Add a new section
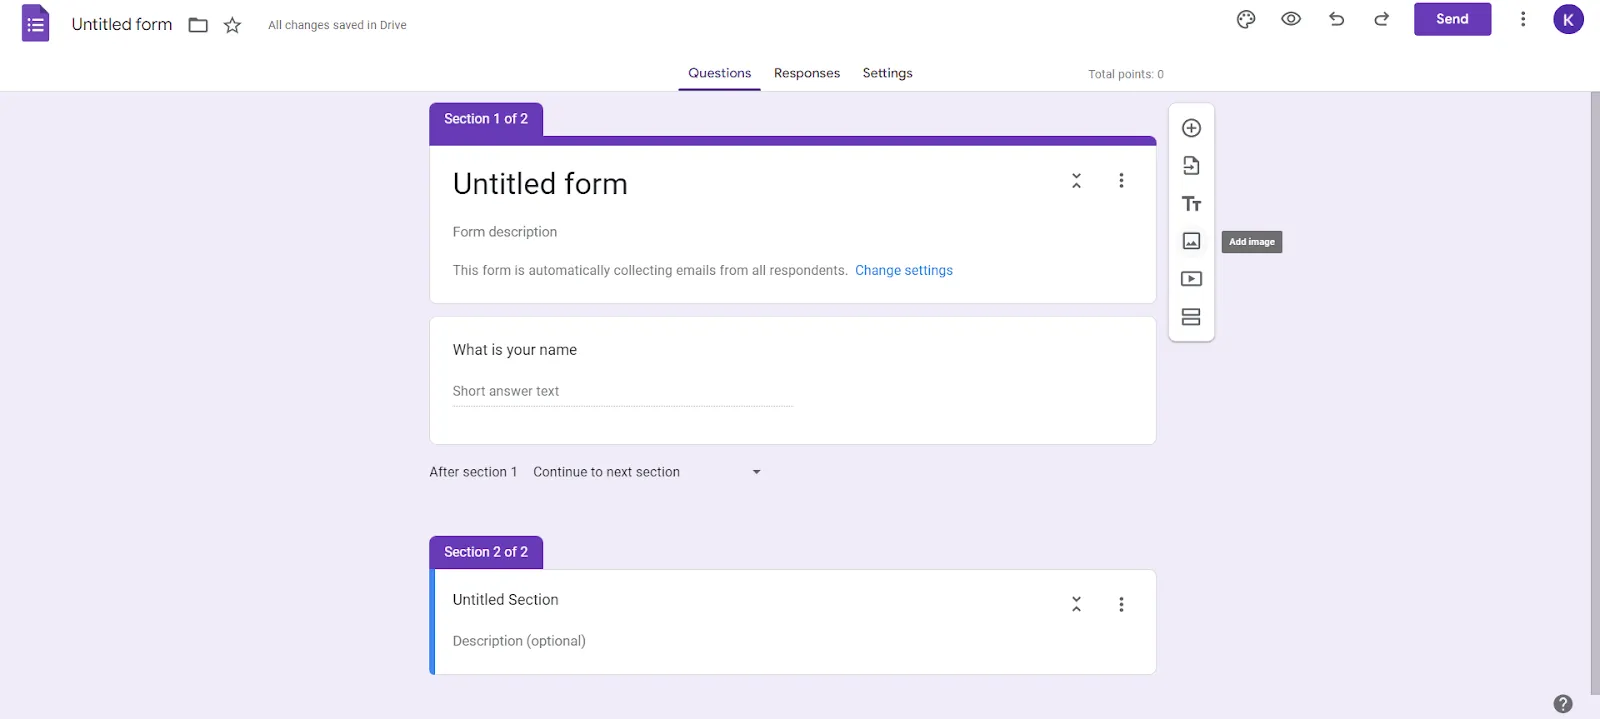The height and width of the screenshot is (719, 1600). [1191, 317]
